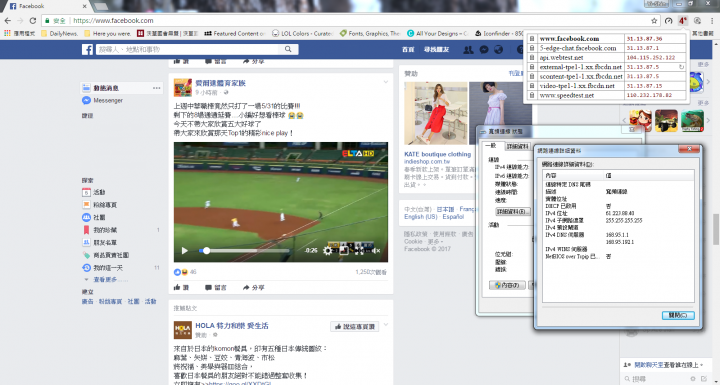Open the three-dots menu next to 動態消息

(x=157, y=88)
